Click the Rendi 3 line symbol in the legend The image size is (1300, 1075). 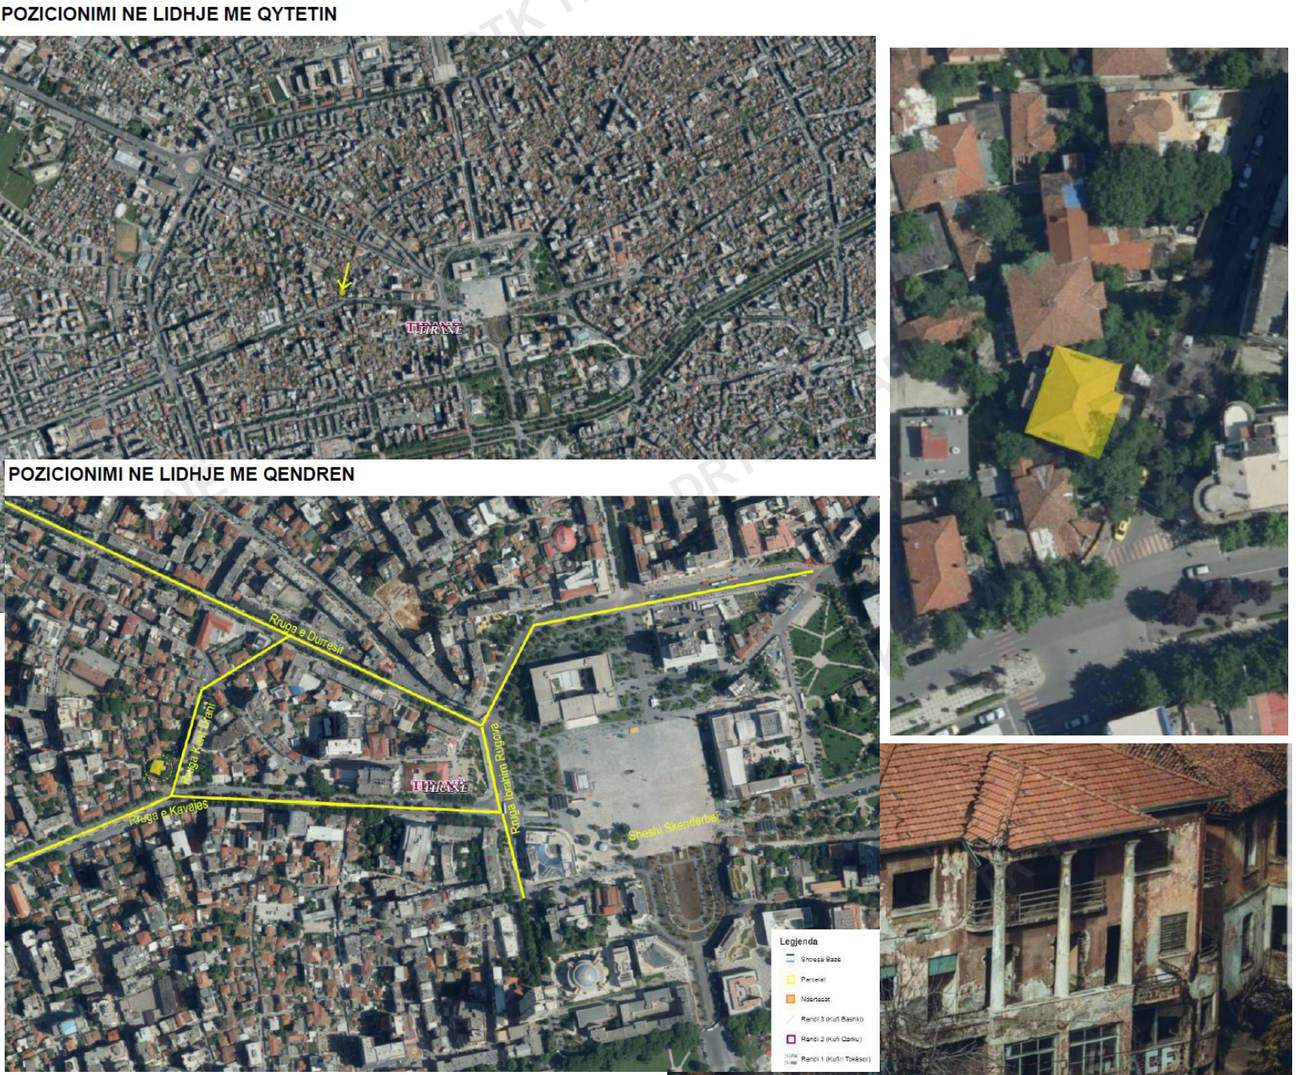pyautogui.click(x=790, y=1019)
